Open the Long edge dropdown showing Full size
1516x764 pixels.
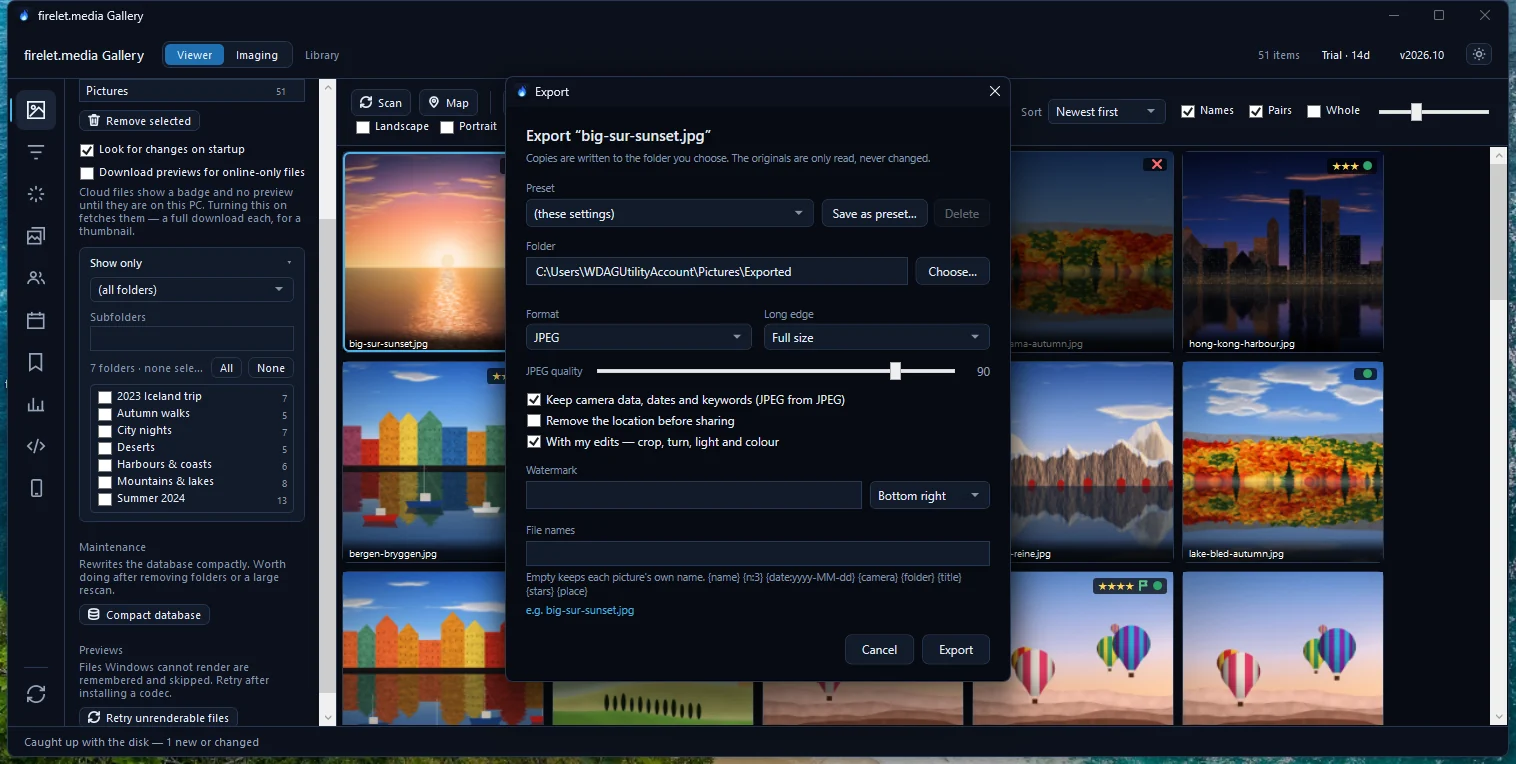(877, 338)
